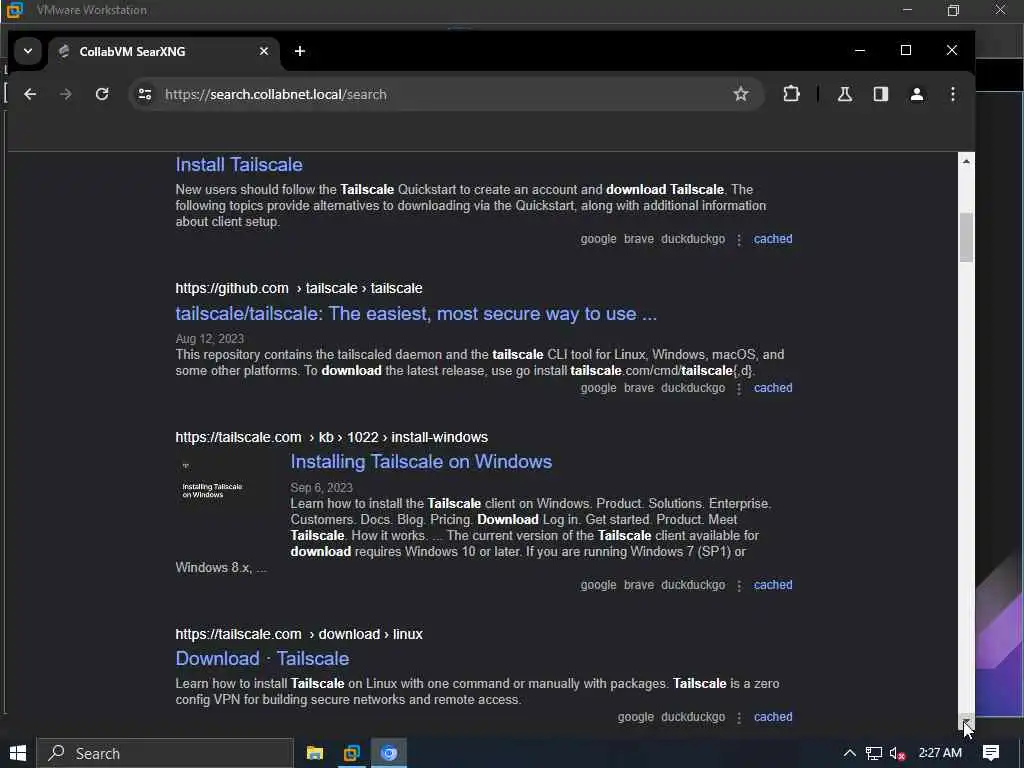1024x768 pixels.
Task: Expand engine options for download linux result
Action: (x=739, y=718)
